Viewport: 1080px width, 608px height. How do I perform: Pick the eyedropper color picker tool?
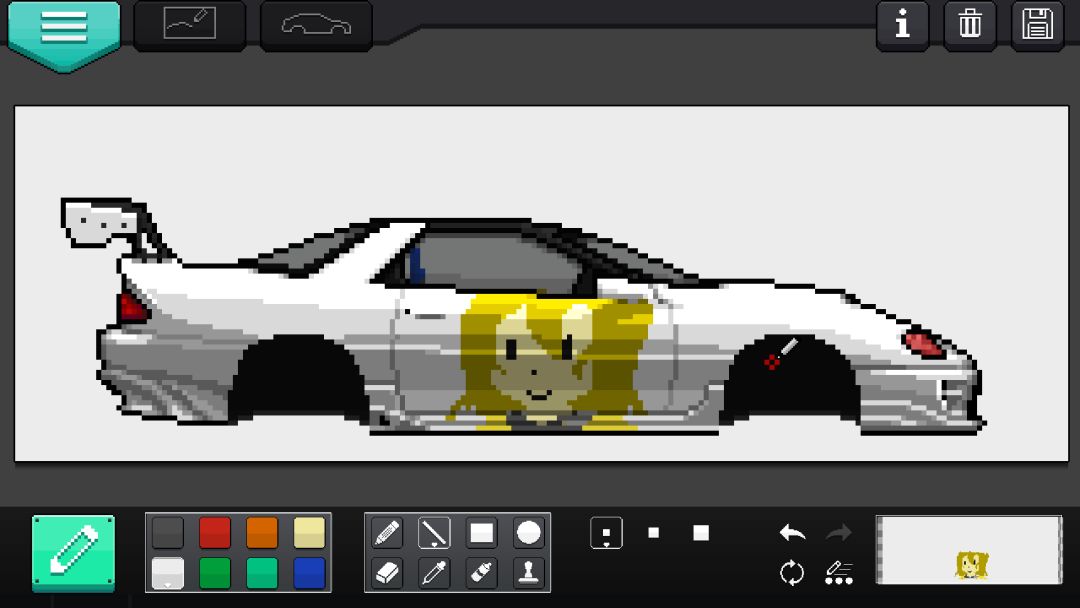[434, 573]
